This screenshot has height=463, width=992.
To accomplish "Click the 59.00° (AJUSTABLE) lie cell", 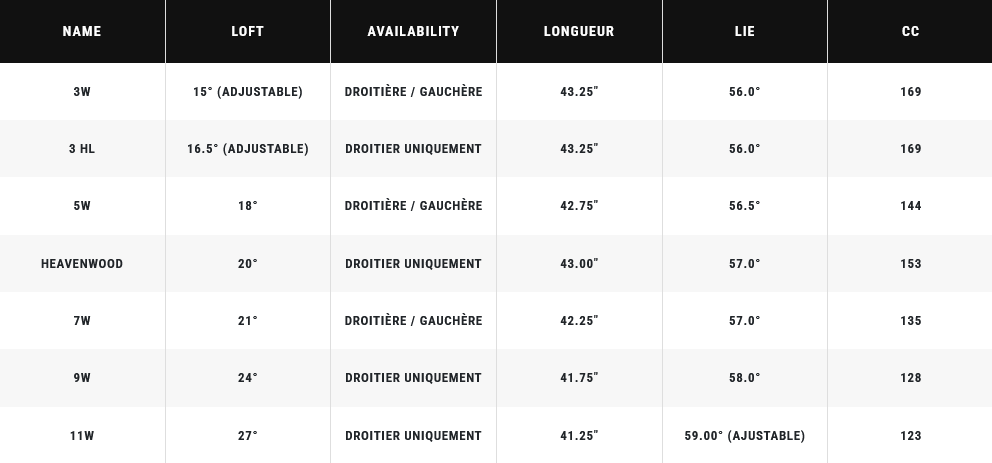I will pos(745,436).
